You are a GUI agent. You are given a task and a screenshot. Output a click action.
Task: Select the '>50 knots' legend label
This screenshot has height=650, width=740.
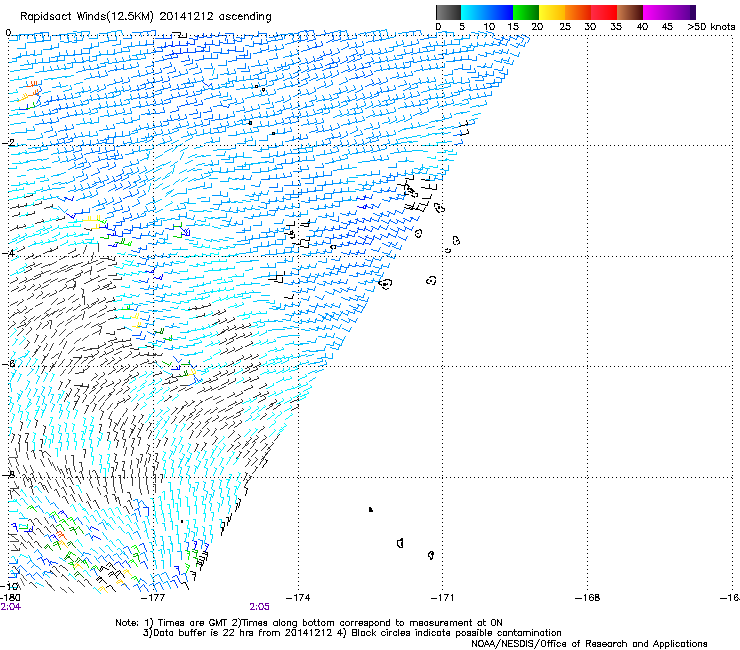click(711, 27)
